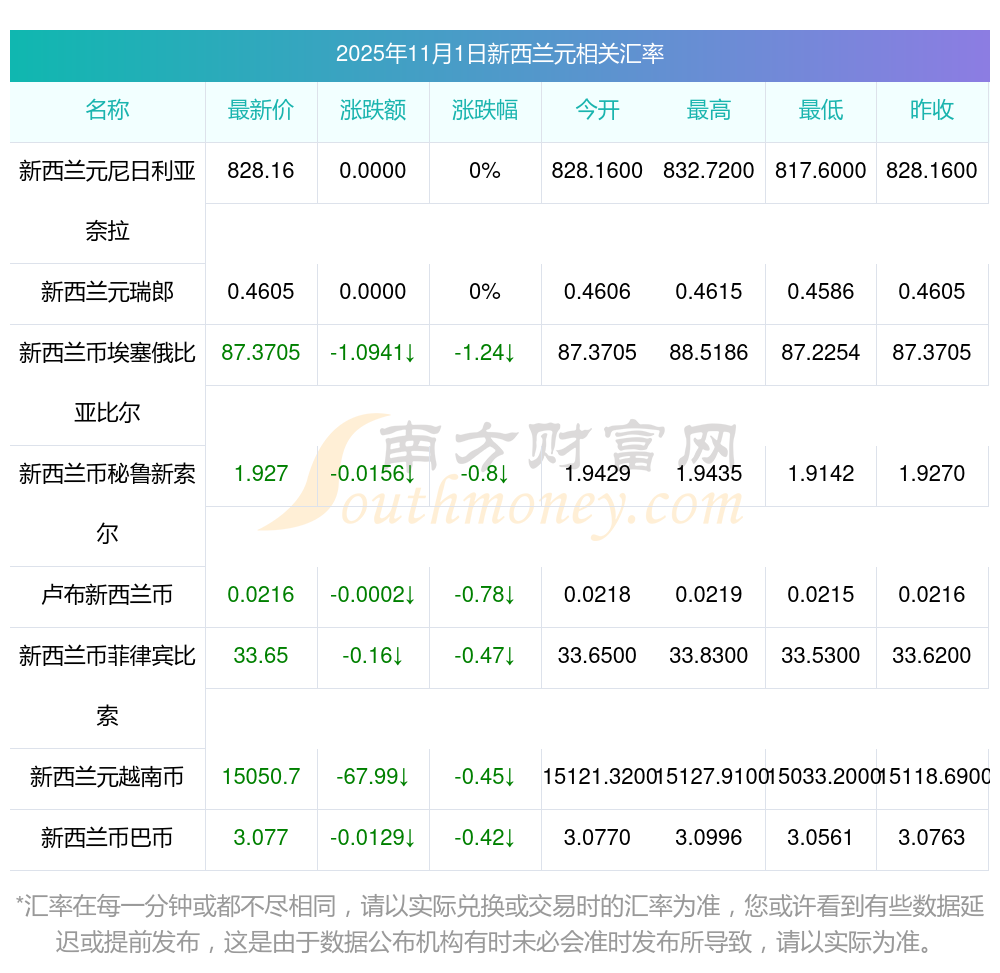
Task: Click 新西兰币埃塞俄比亚比尔 row name
Action: tap(107, 382)
